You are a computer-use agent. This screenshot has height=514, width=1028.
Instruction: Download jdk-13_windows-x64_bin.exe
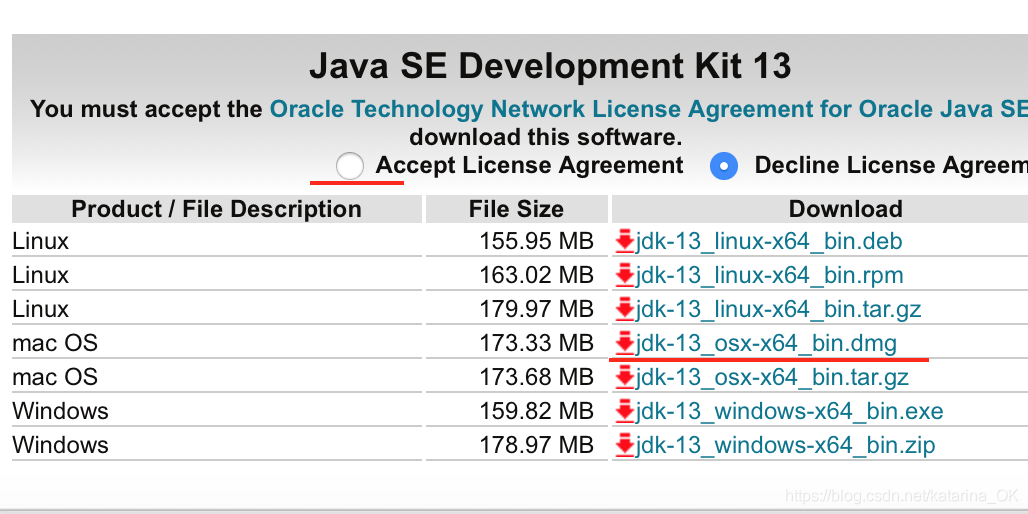[789, 412]
